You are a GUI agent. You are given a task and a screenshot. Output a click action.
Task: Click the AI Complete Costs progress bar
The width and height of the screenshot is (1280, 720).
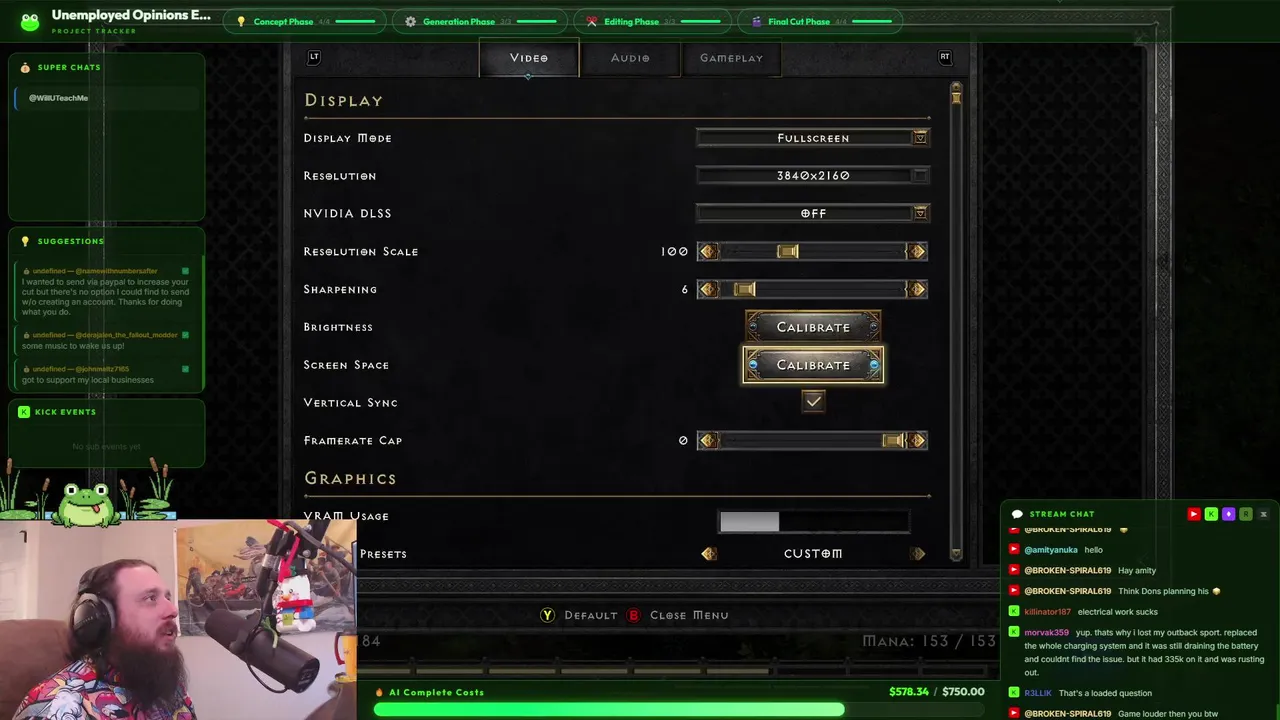tap(679, 709)
